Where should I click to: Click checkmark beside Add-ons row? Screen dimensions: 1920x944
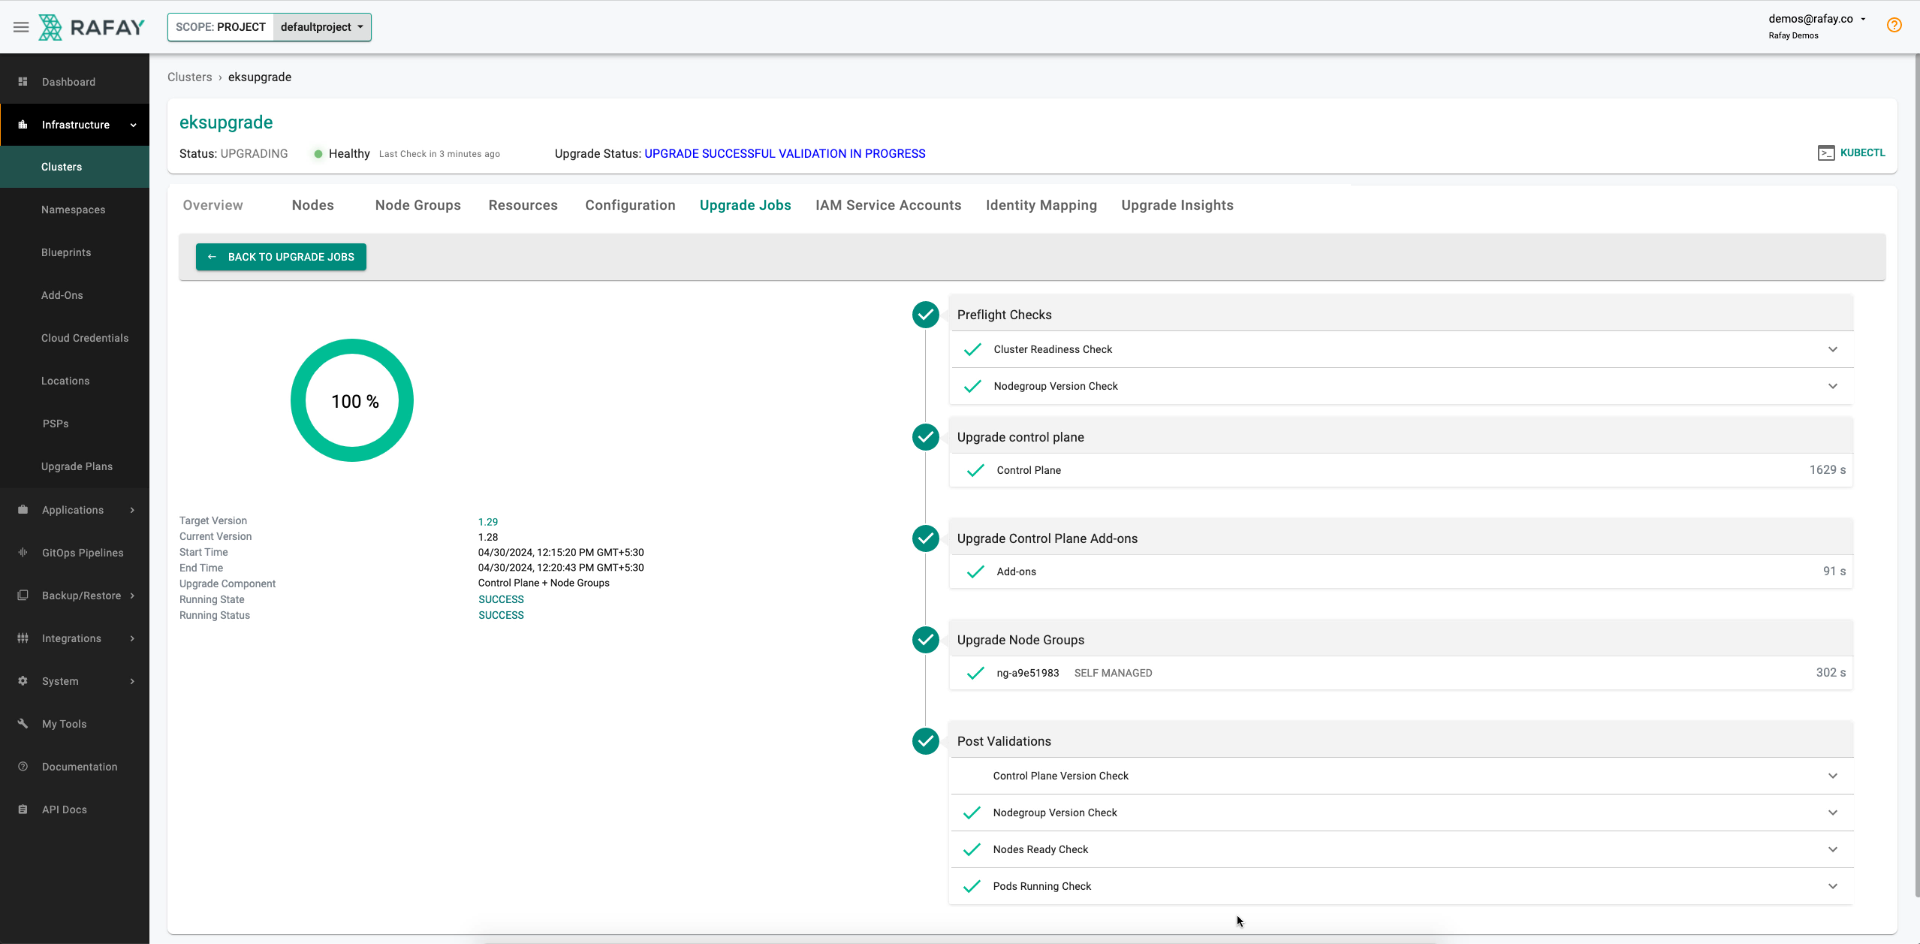coord(975,572)
